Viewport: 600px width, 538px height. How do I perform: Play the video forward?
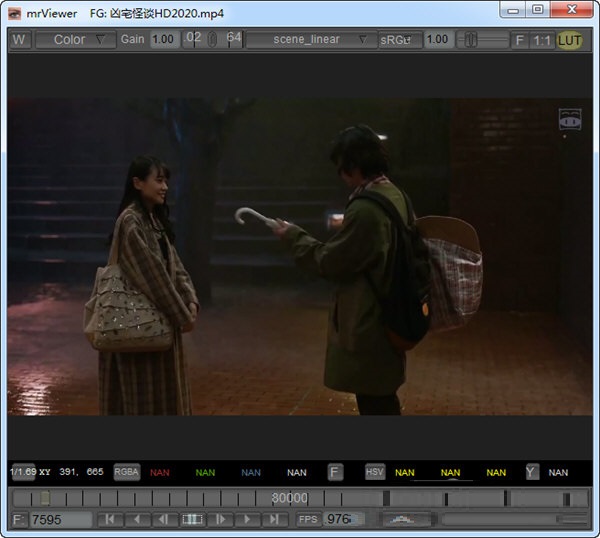coord(247,519)
